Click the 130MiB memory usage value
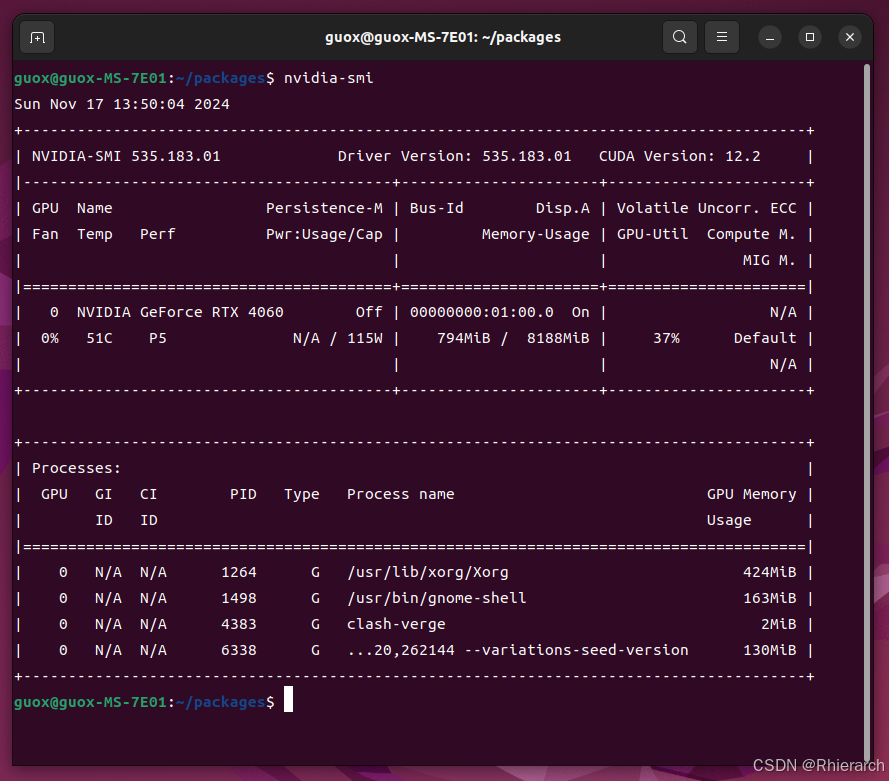Viewport: 889px width, 781px height. pyautogui.click(x=769, y=651)
